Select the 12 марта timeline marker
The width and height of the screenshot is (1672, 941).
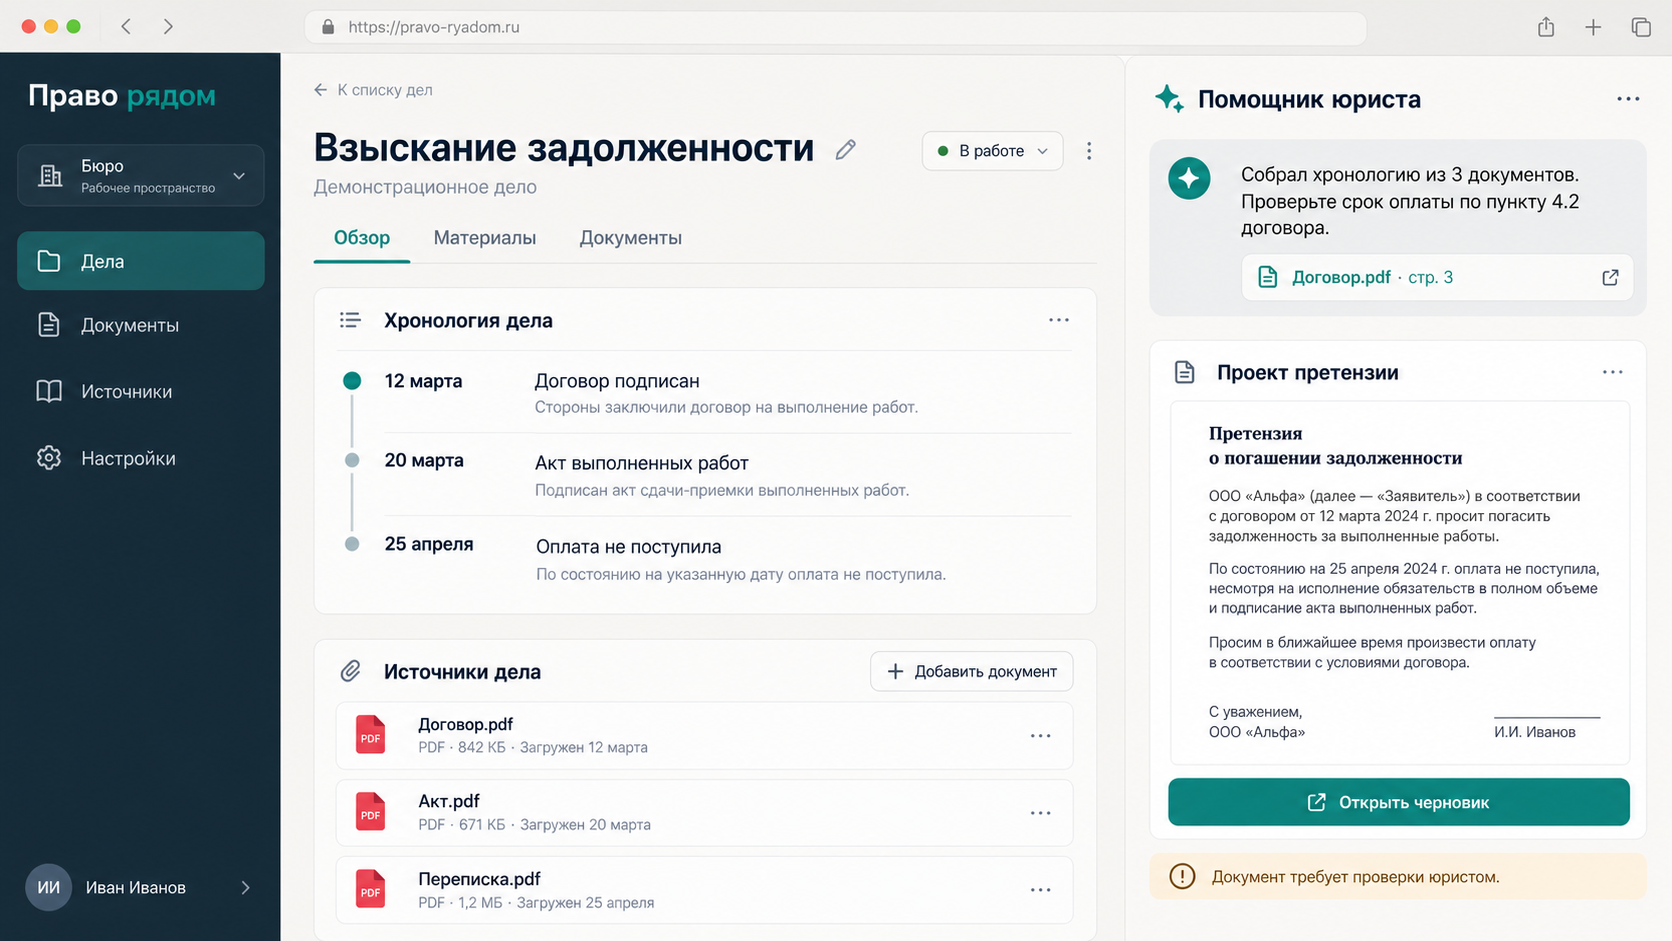[x=352, y=380]
